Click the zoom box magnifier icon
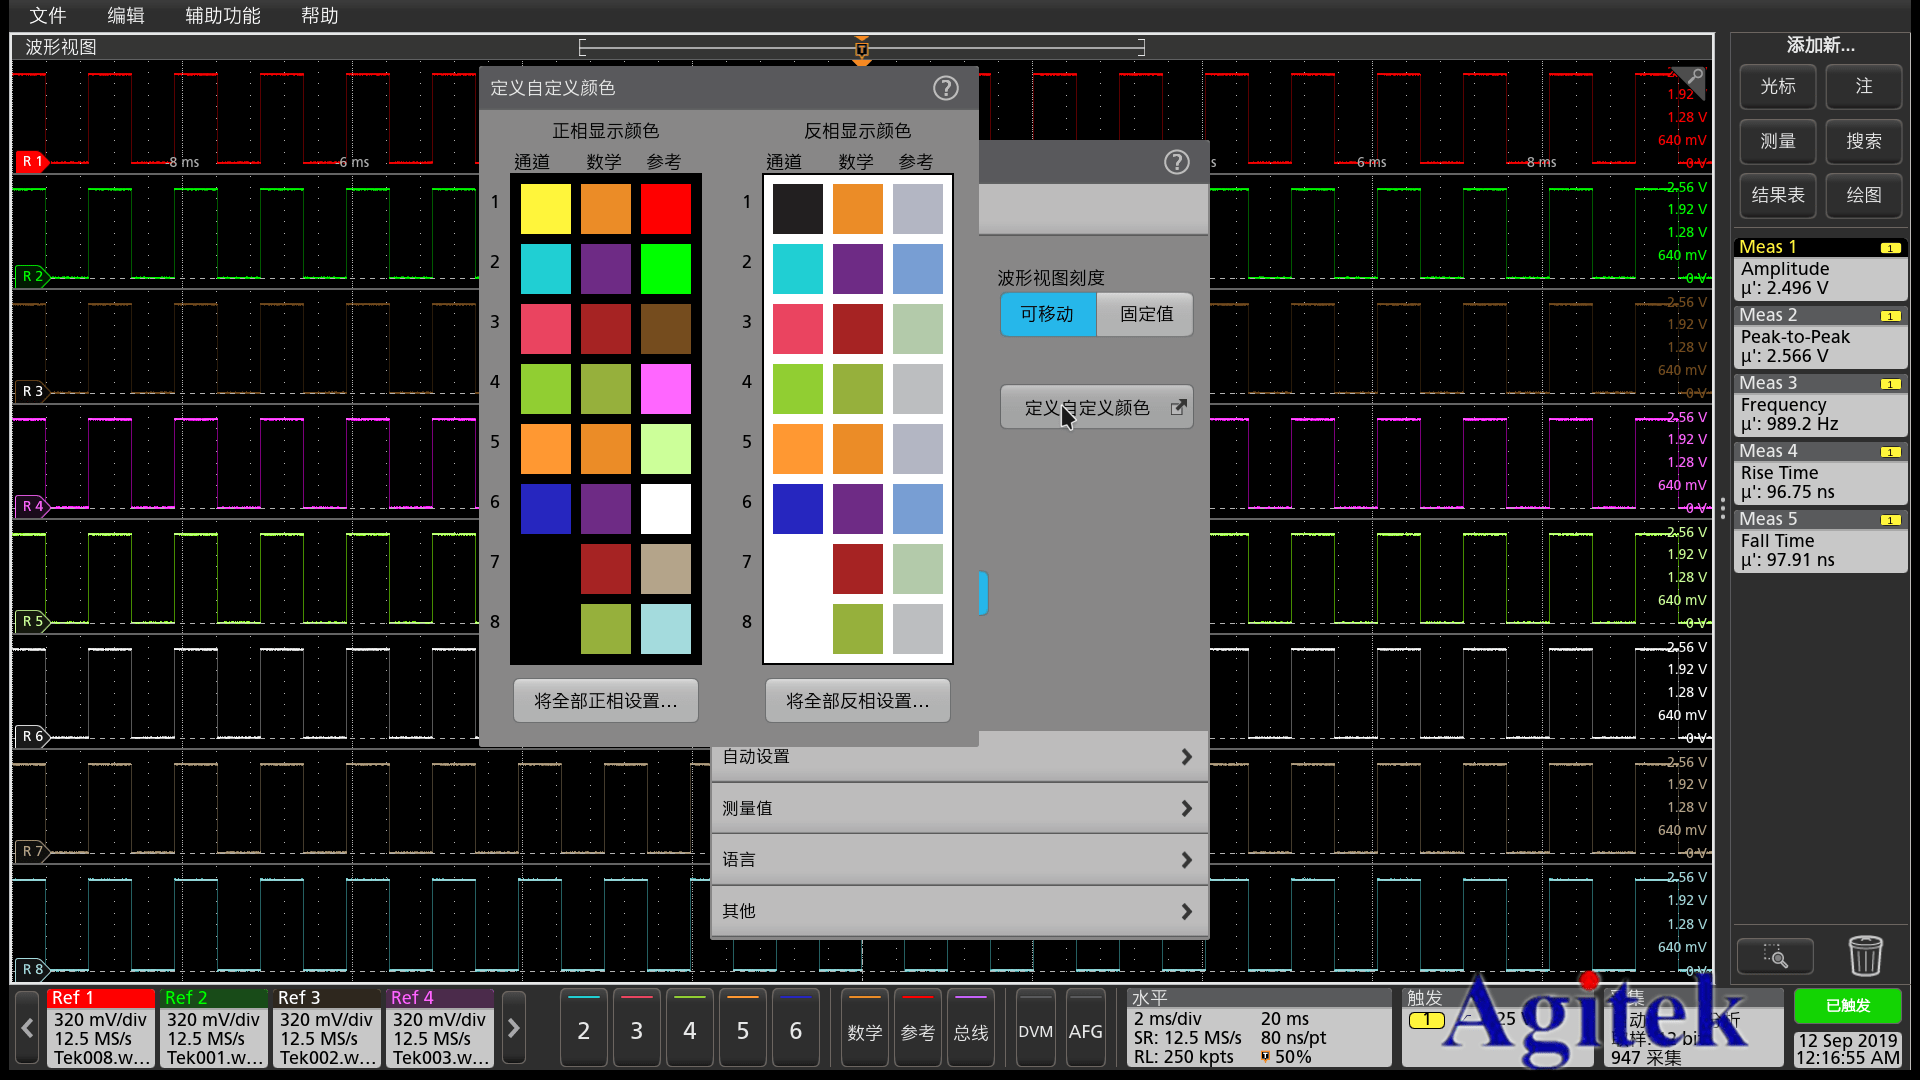1920x1080 pixels. [1775, 957]
